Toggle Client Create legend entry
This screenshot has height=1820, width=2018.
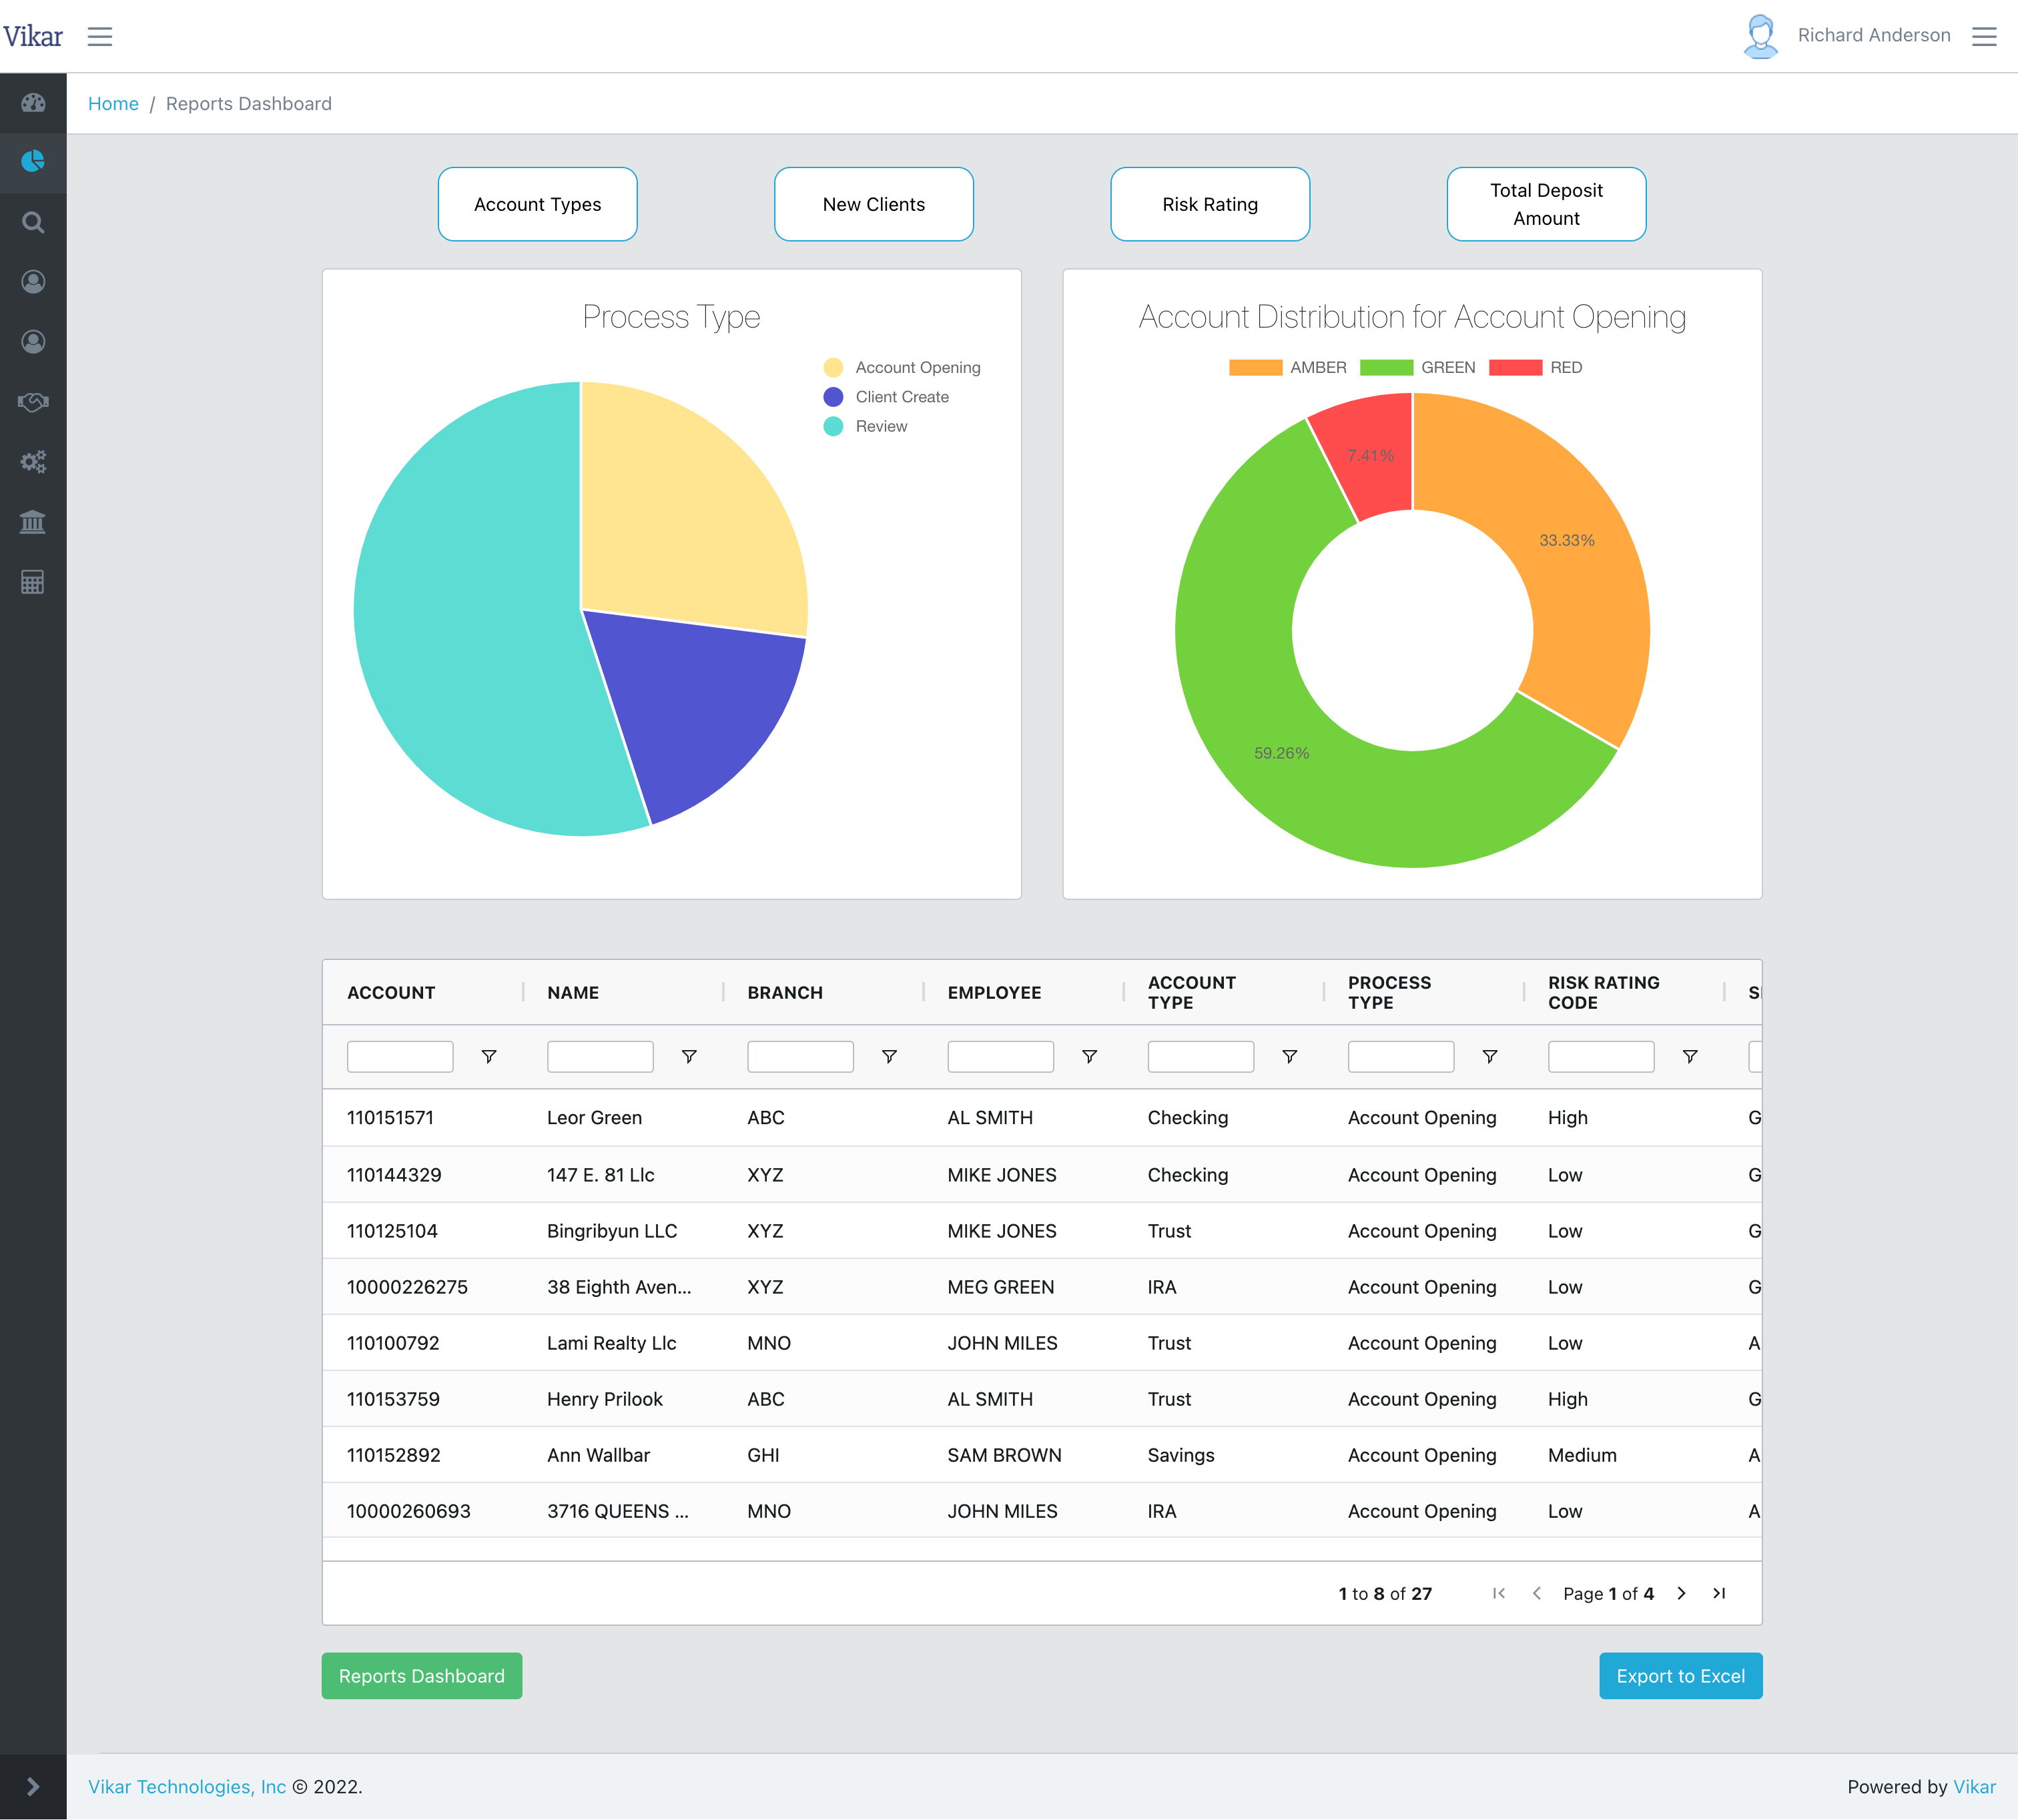point(886,397)
